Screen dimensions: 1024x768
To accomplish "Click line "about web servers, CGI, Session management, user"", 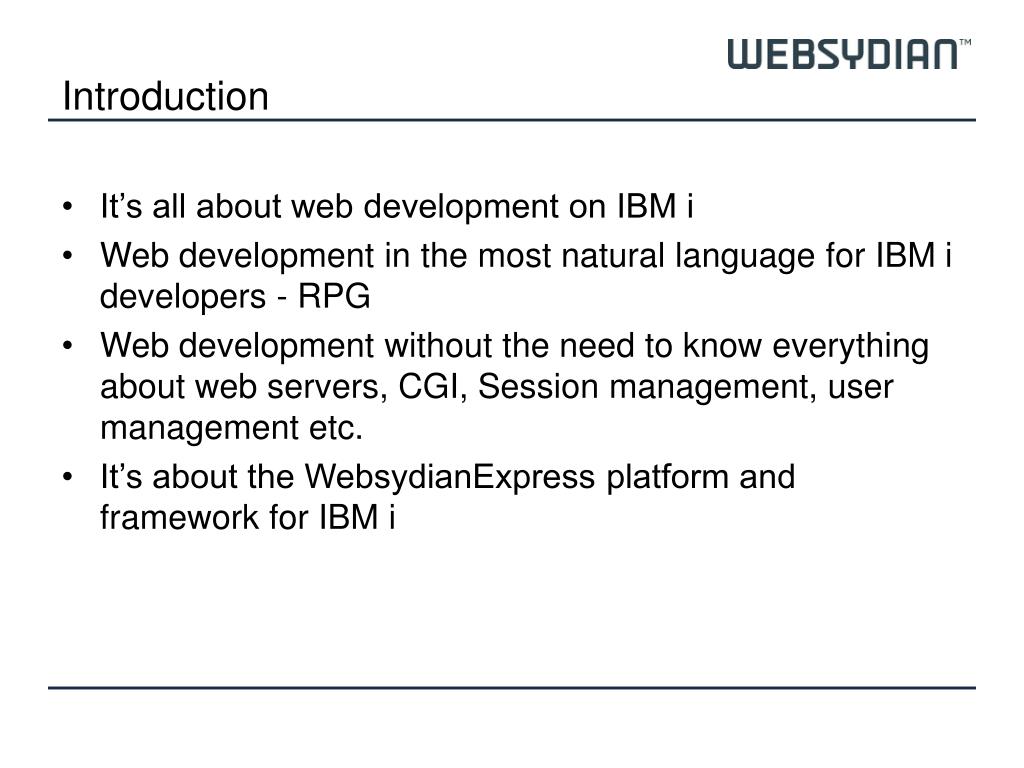I will pos(496,387).
